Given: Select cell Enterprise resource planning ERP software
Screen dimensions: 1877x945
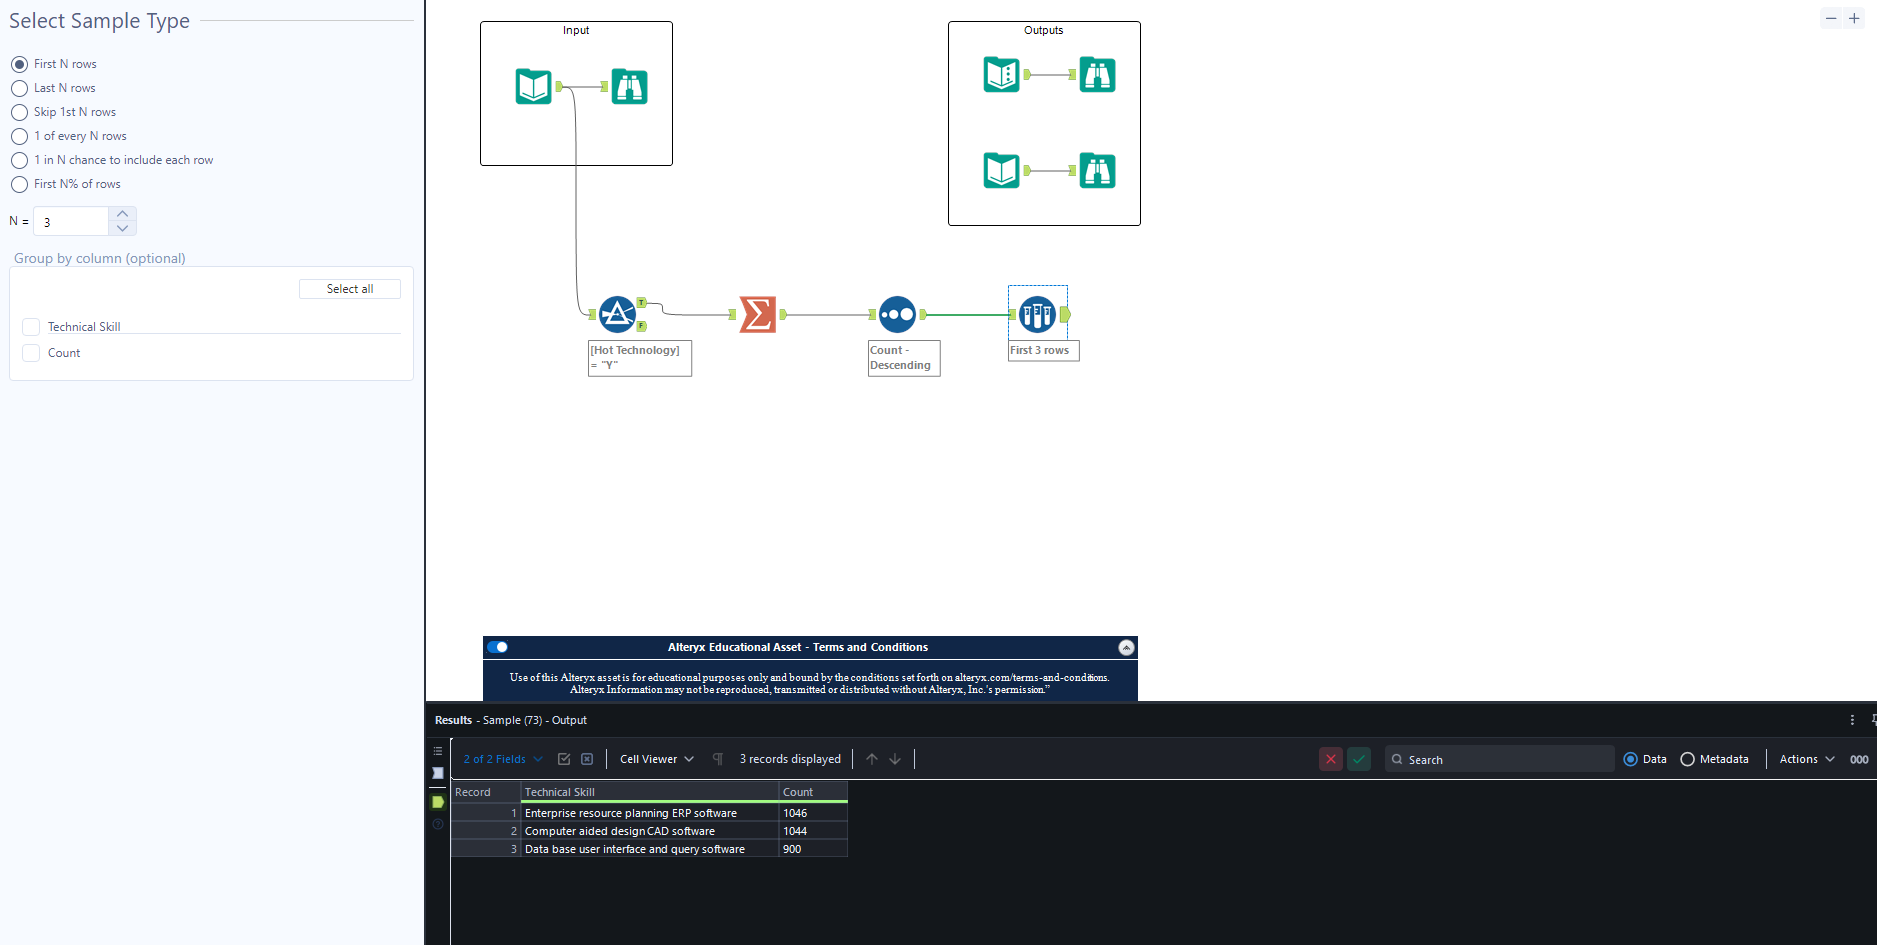Looking at the screenshot, I should 650,813.
